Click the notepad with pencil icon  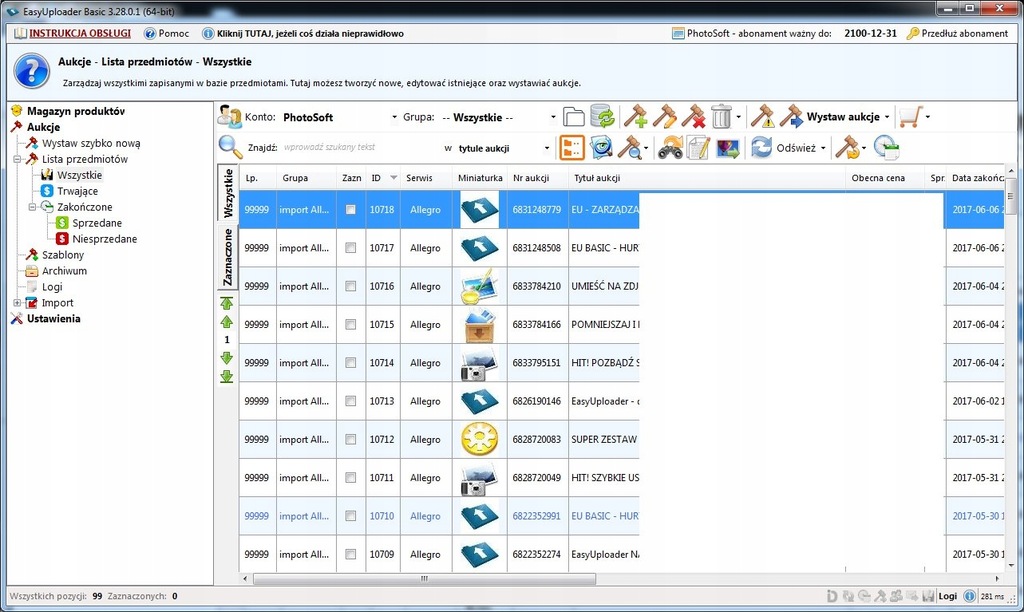pos(698,148)
